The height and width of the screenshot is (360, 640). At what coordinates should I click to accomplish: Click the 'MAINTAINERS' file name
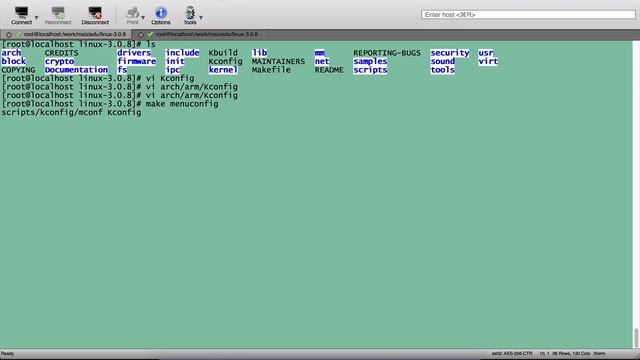278,61
